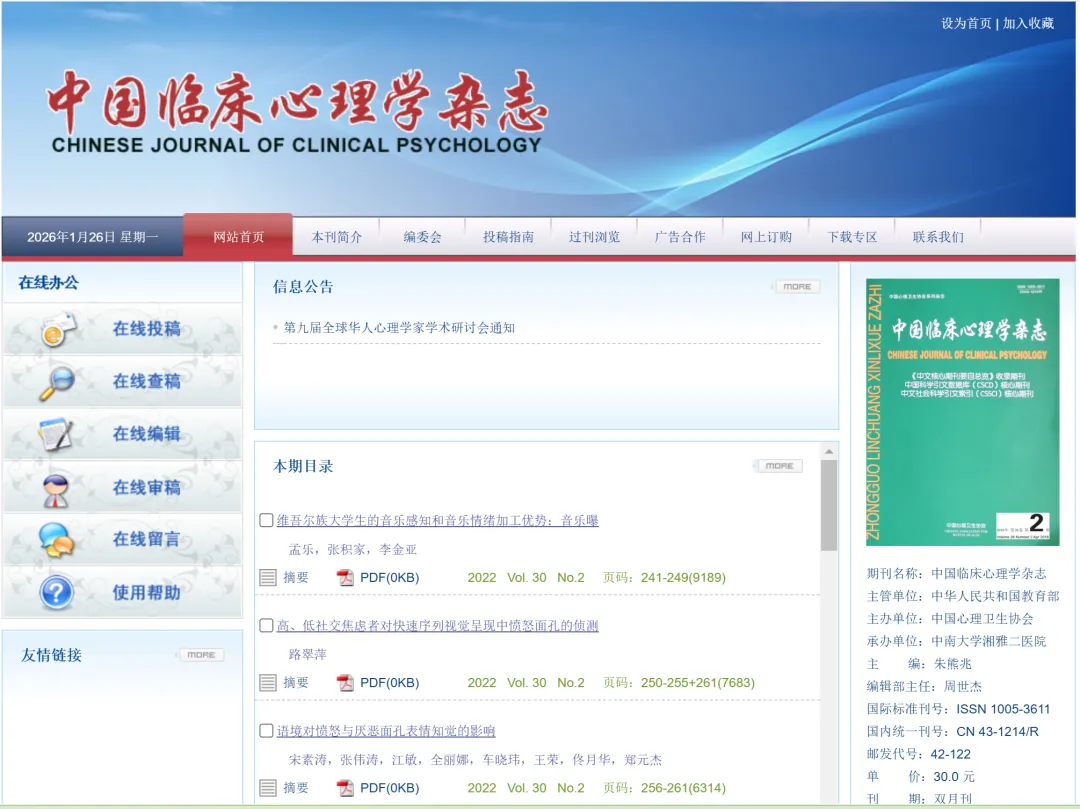Click the 本期目录 scrollbar thumb
1080x809 pixels.
pos(829,506)
